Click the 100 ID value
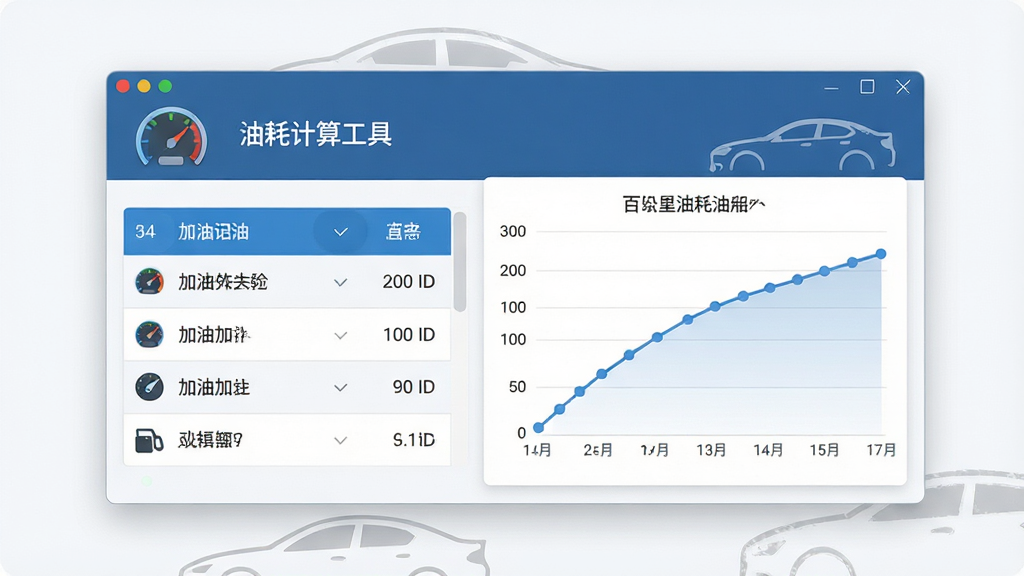1024x576 pixels. pyautogui.click(x=409, y=334)
